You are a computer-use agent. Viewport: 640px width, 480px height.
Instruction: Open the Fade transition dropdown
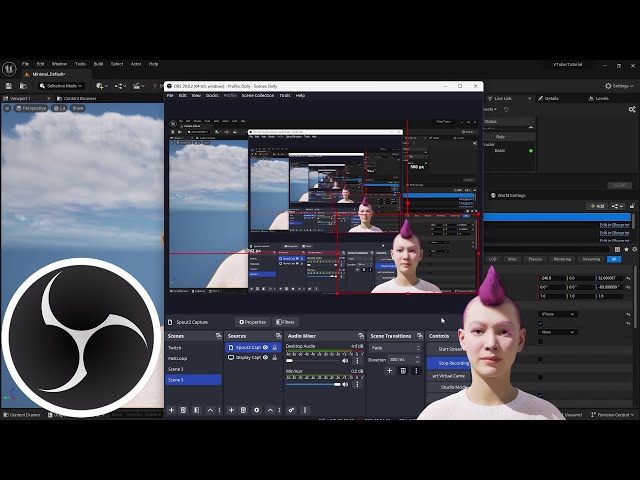click(x=395, y=348)
